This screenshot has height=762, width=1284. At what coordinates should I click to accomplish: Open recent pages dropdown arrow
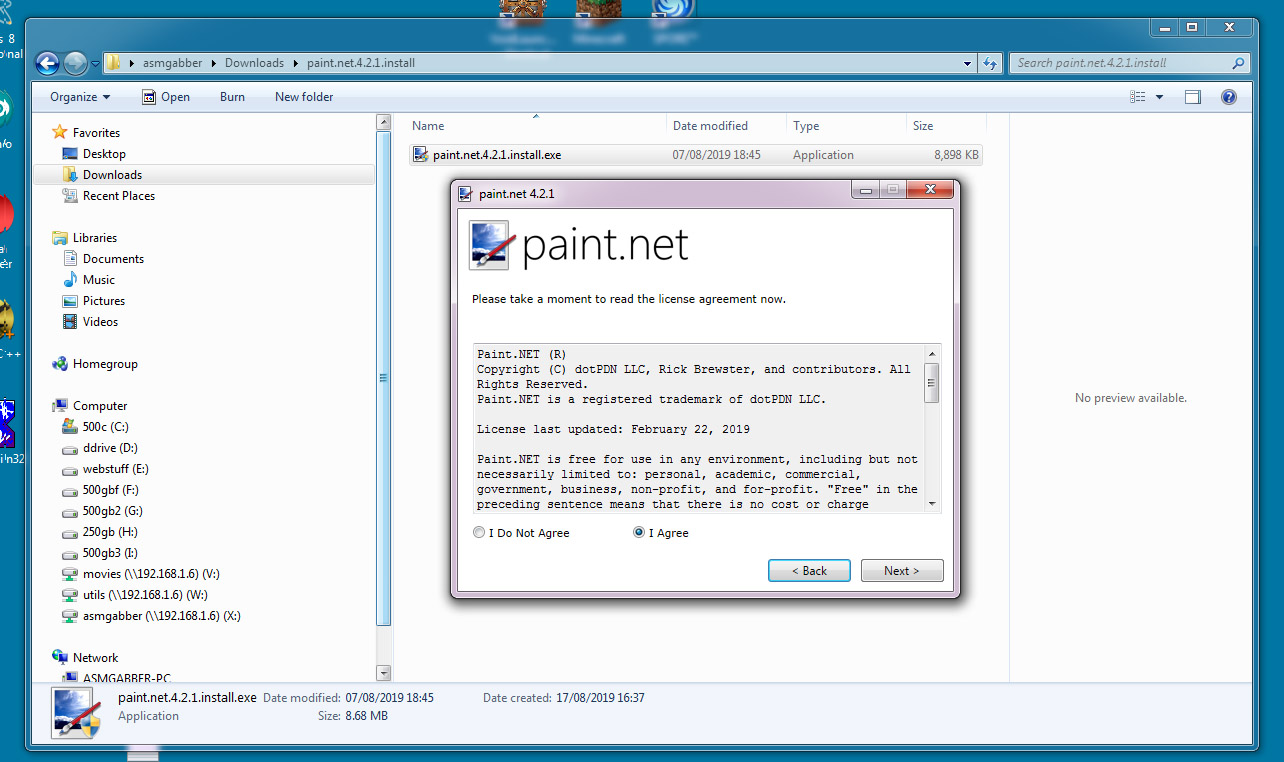pyautogui.click(x=95, y=63)
